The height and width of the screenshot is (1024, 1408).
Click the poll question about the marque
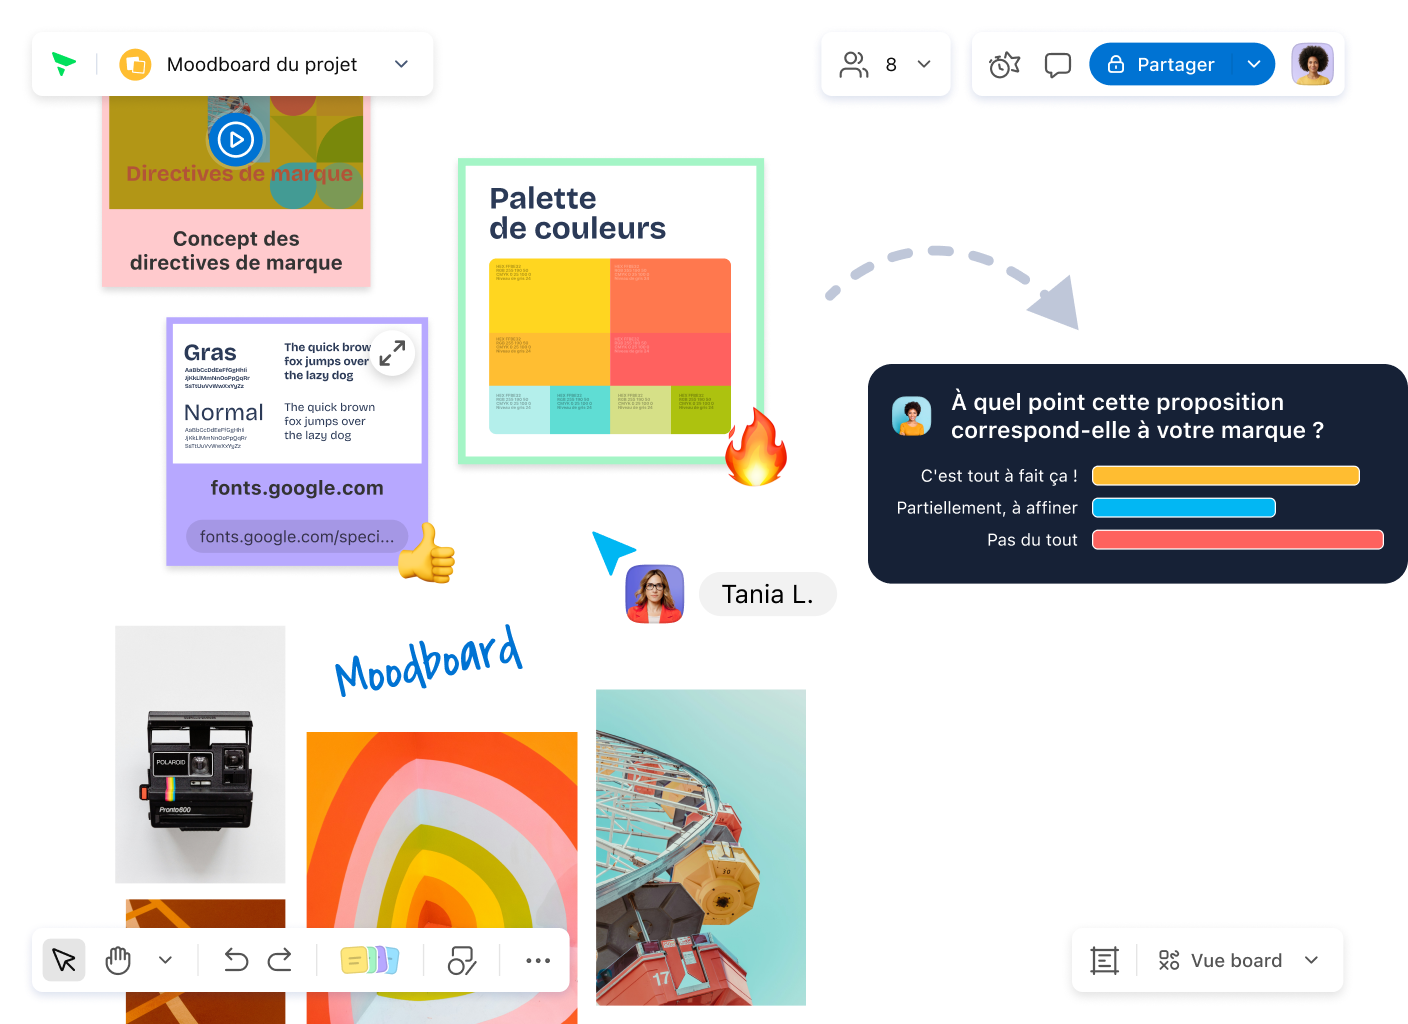(x=1138, y=416)
